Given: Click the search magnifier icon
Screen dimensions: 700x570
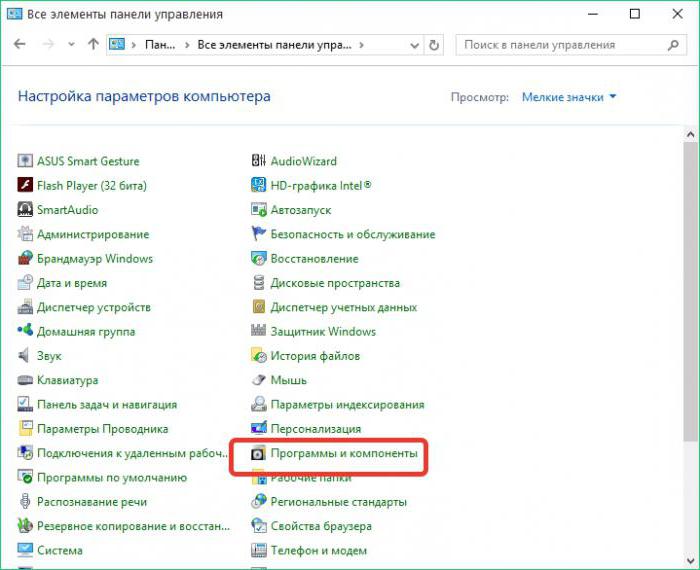Looking at the screenshot, I should (673, 45).
